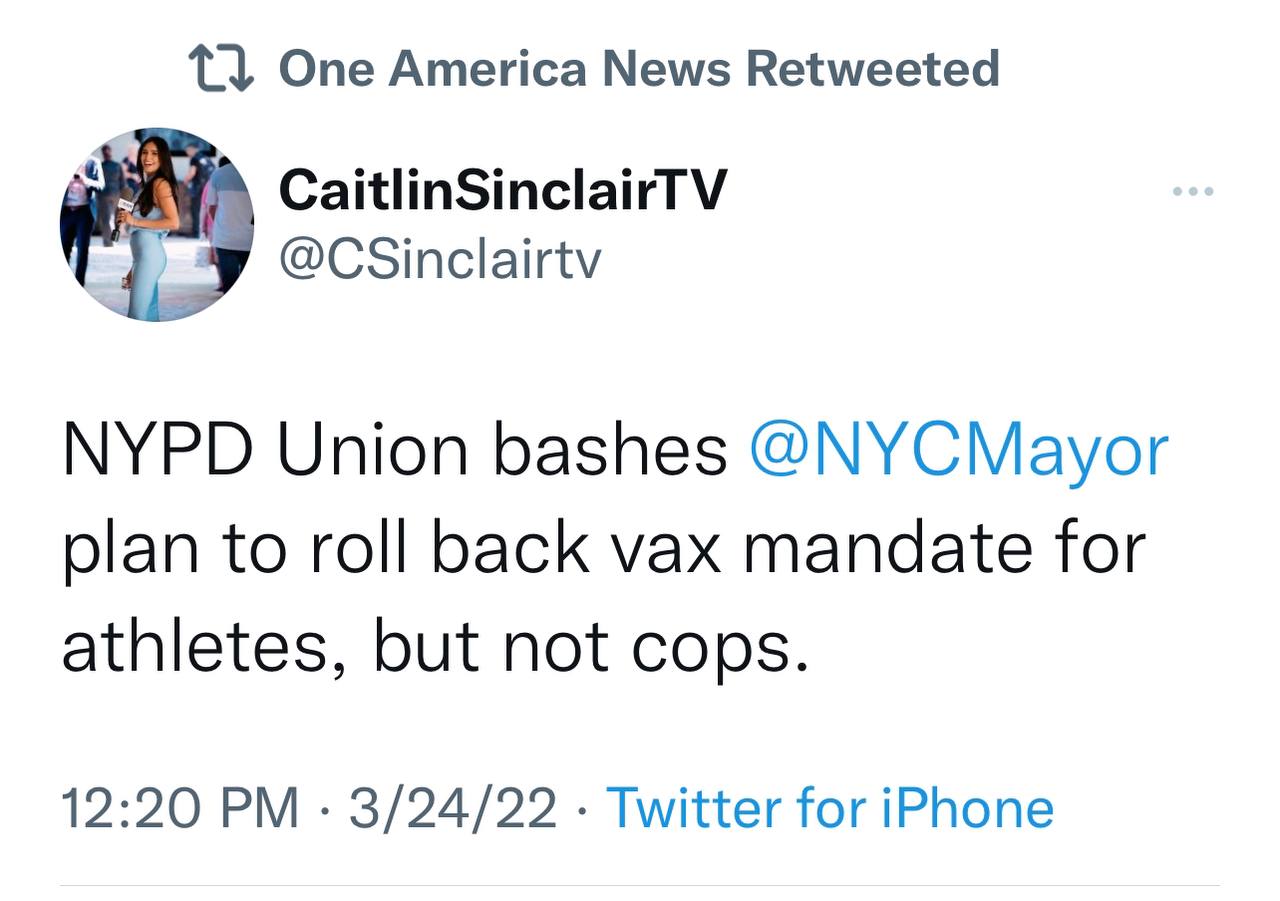This screenshot has width=1280, height=901.
Task: Click the 12:20 PM timestamp
Action: coord(180,807)
